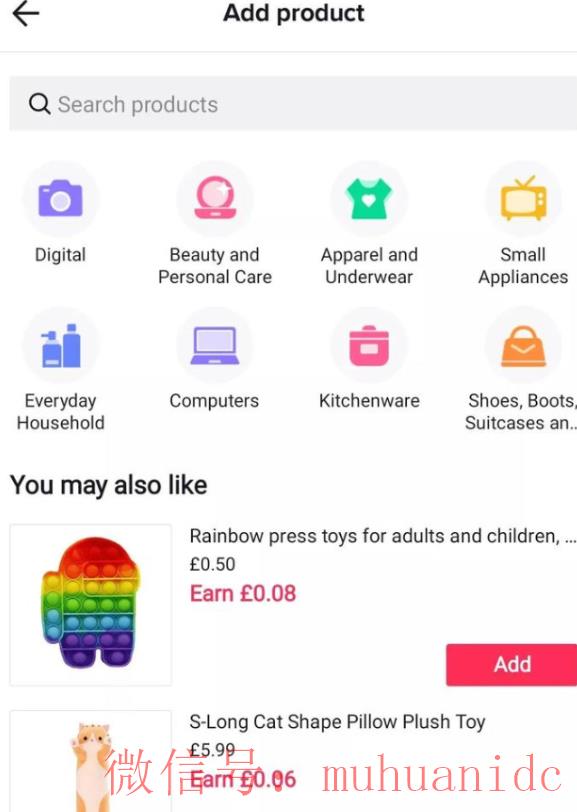Image resolution: width=577 pixels, height=812 pixels.
Task: Choose the Small Appliances TV icon
Action: coord(523,199)
